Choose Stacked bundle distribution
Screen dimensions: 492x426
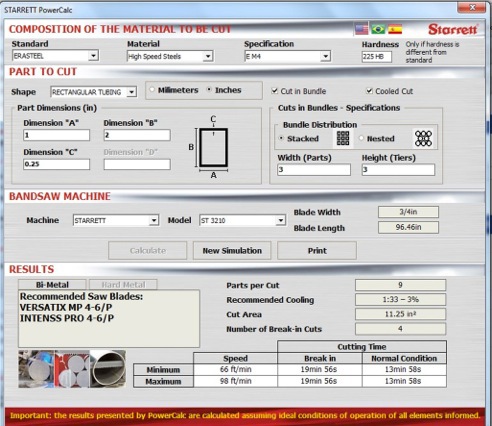coord(281,138)
